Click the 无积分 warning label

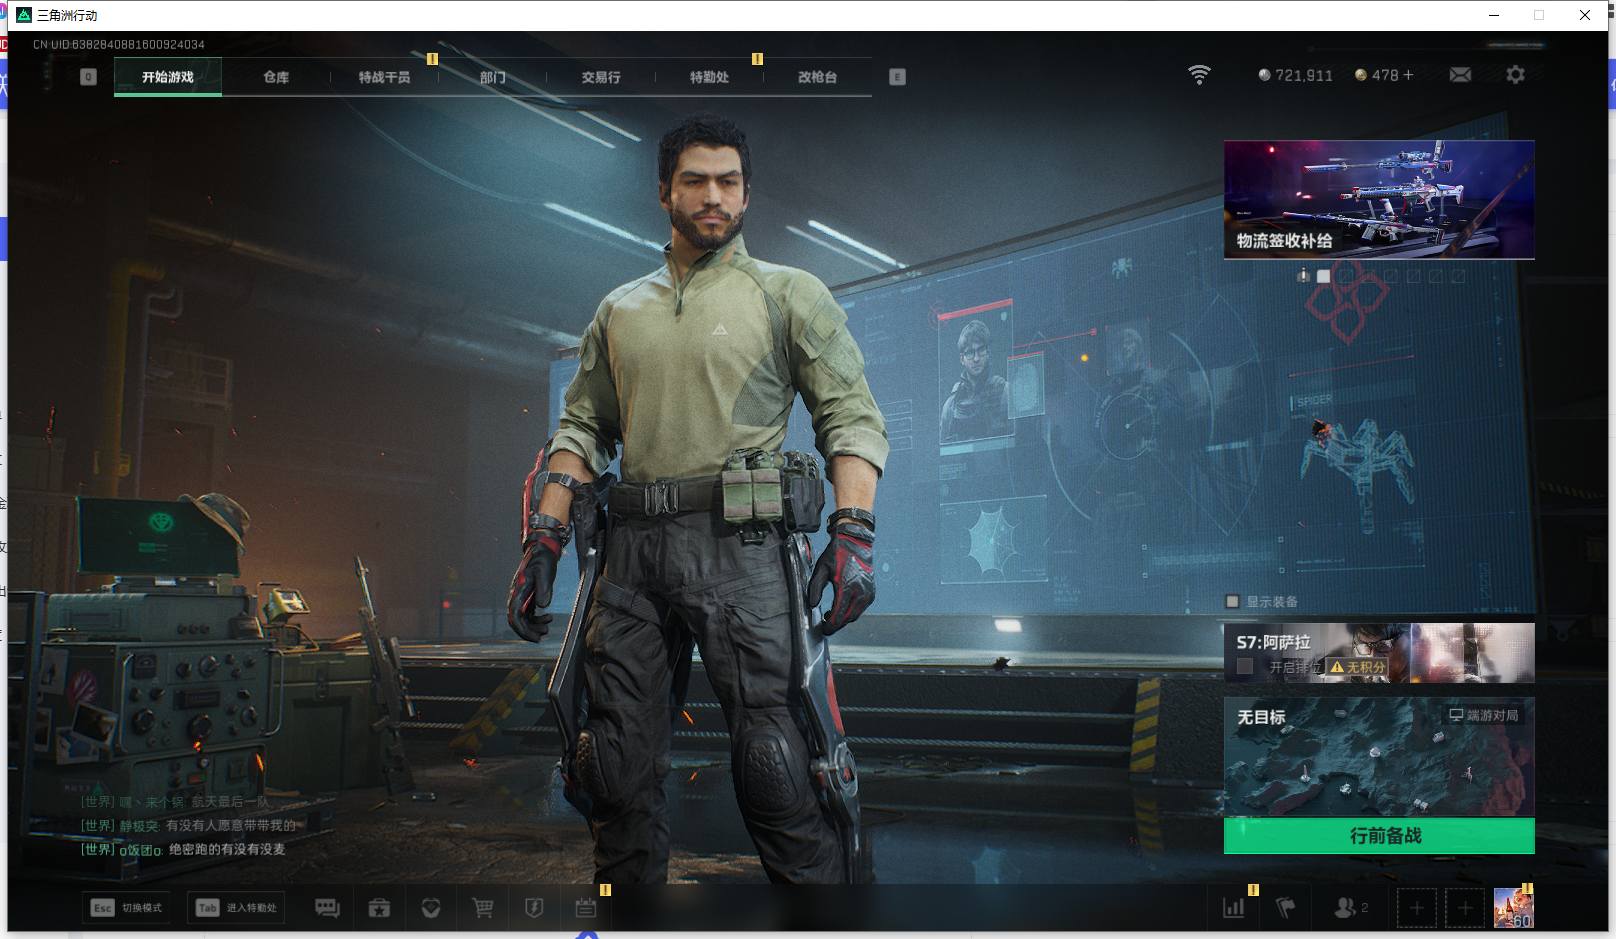point(1357,667)
